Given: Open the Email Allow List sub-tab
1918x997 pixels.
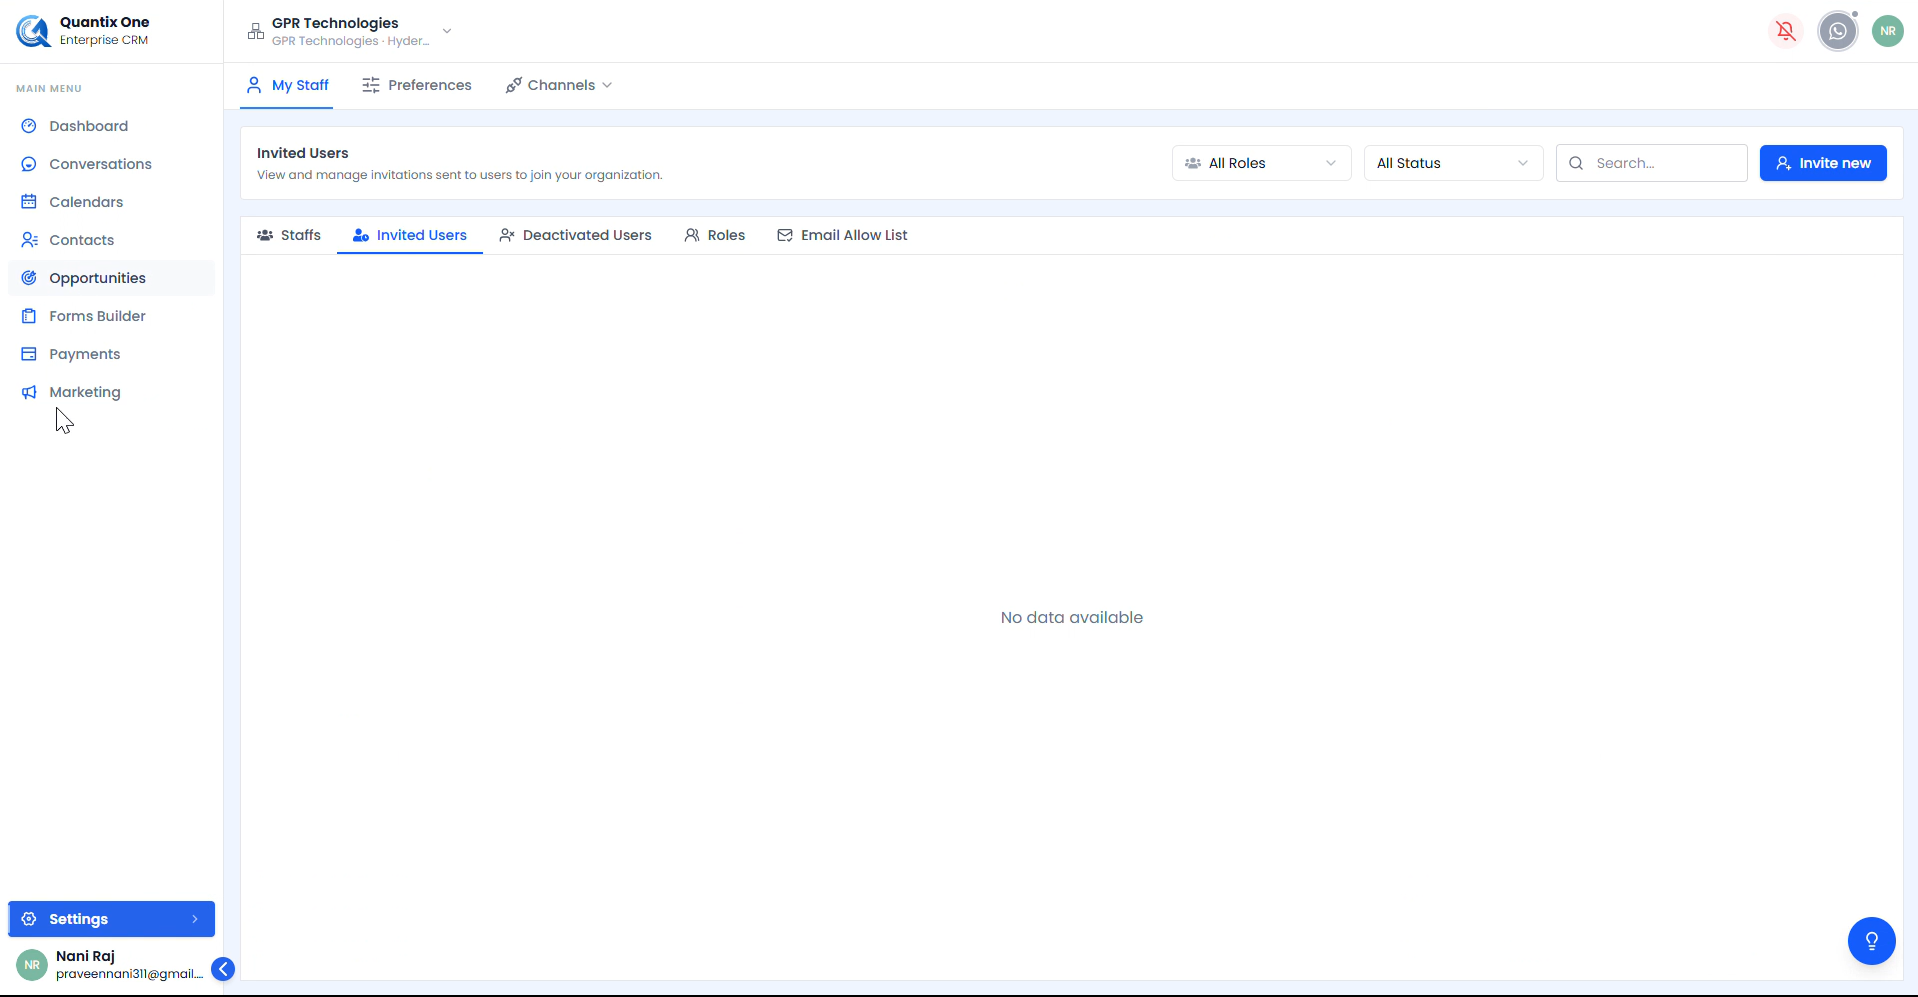Looking at the screenshot, I should 842,235.
